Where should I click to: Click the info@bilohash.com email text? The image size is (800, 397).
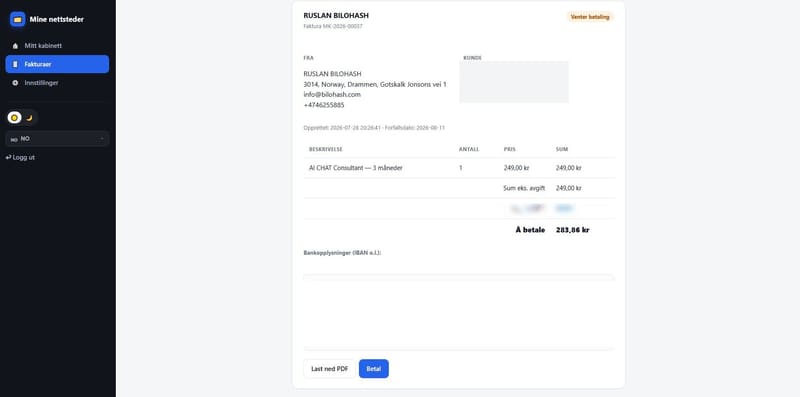(332, 94)
